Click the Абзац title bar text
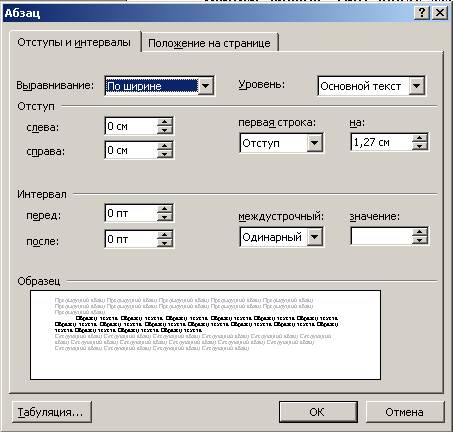This screenshot has width=453, height=432. (22, 13)
